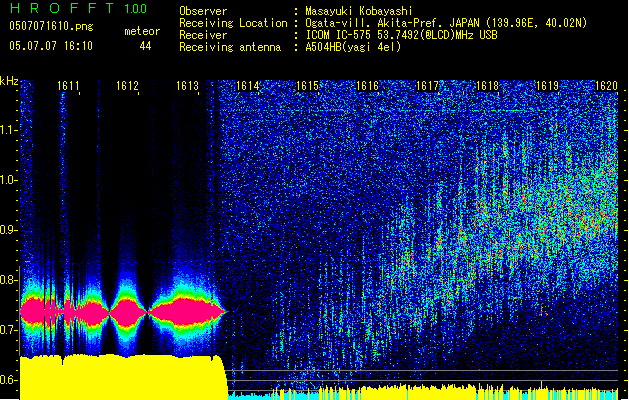Click the 1.0 kHz axis label

pyautogui.click(x=8, y=180)
